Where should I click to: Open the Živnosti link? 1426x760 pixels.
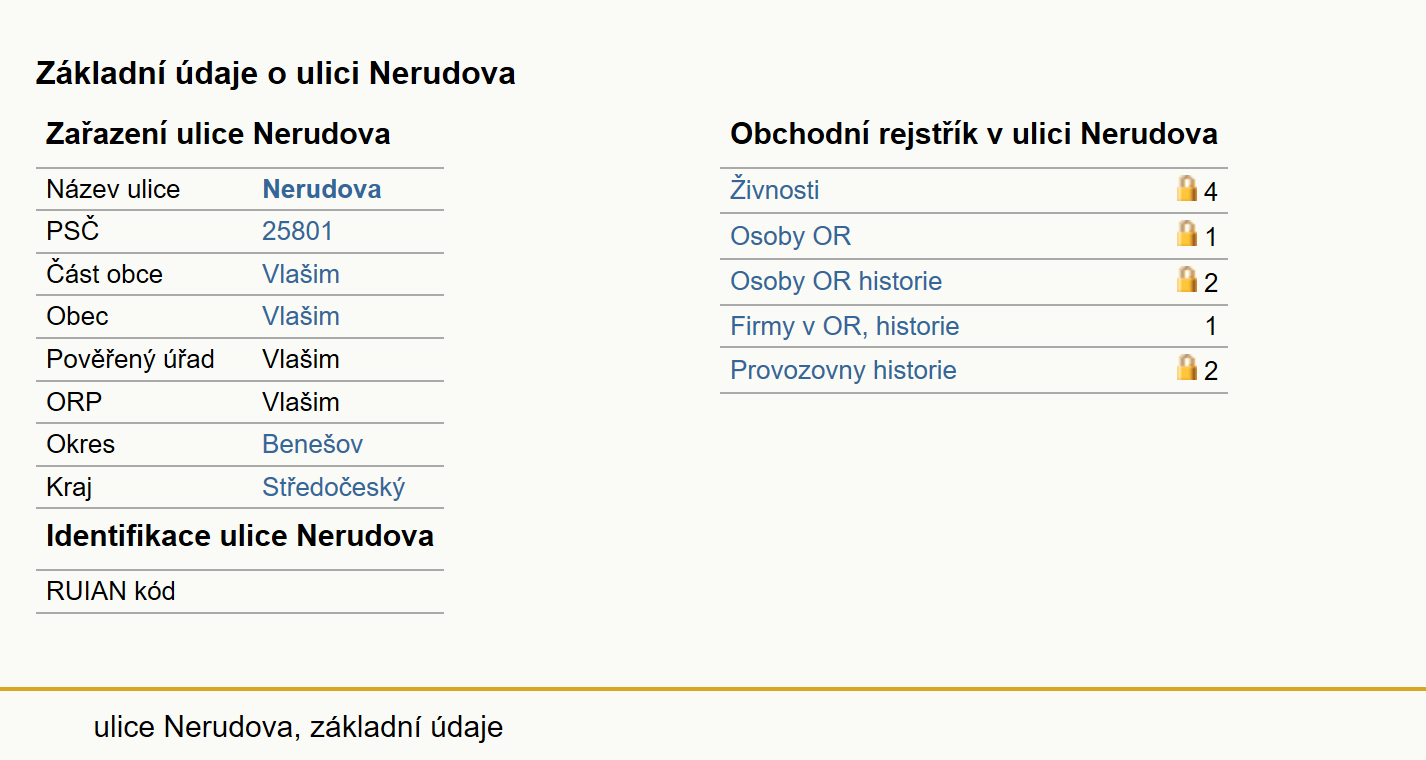pos(775,190)
